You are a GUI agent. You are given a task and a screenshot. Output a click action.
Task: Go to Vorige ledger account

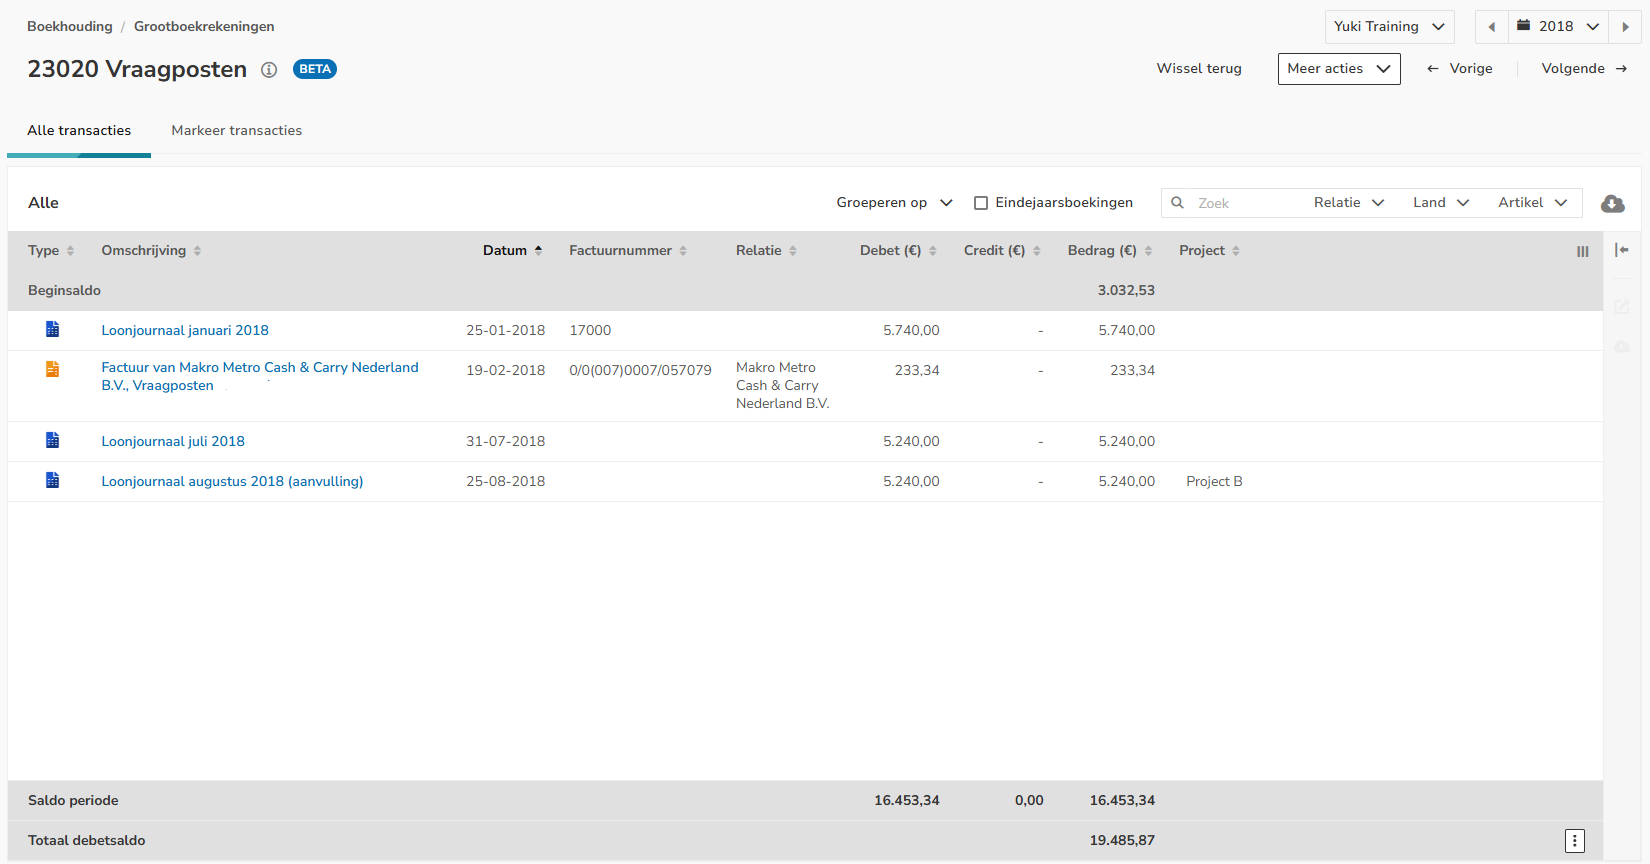pos(1459,69)
